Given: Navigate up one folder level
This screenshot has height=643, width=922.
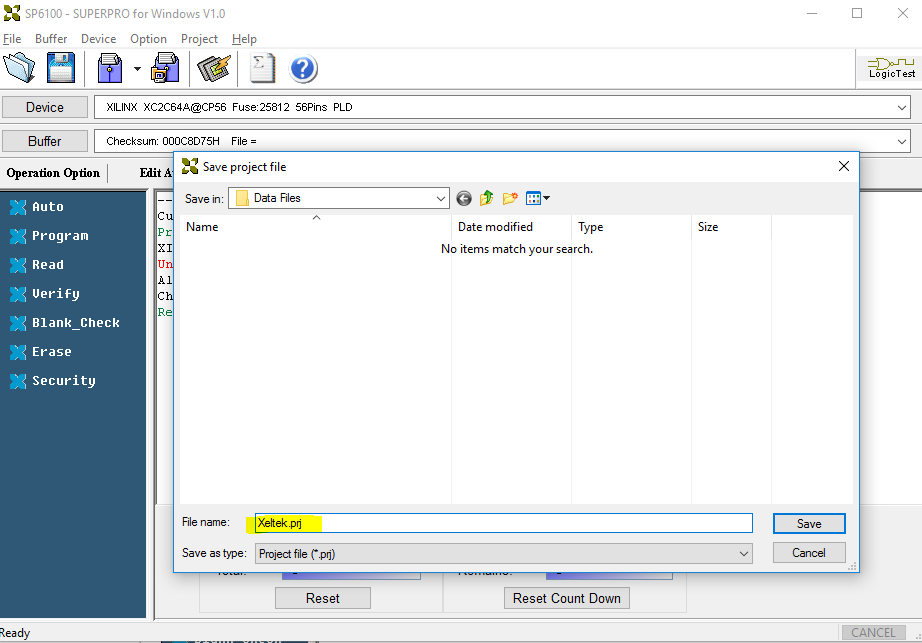Looking at the screenshot, I should pos(487,198).
